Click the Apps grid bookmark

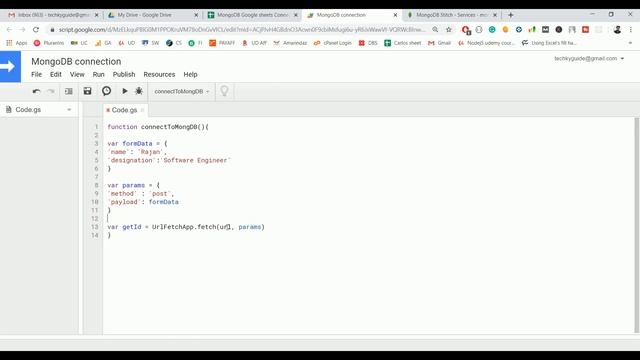pos(17,43)
